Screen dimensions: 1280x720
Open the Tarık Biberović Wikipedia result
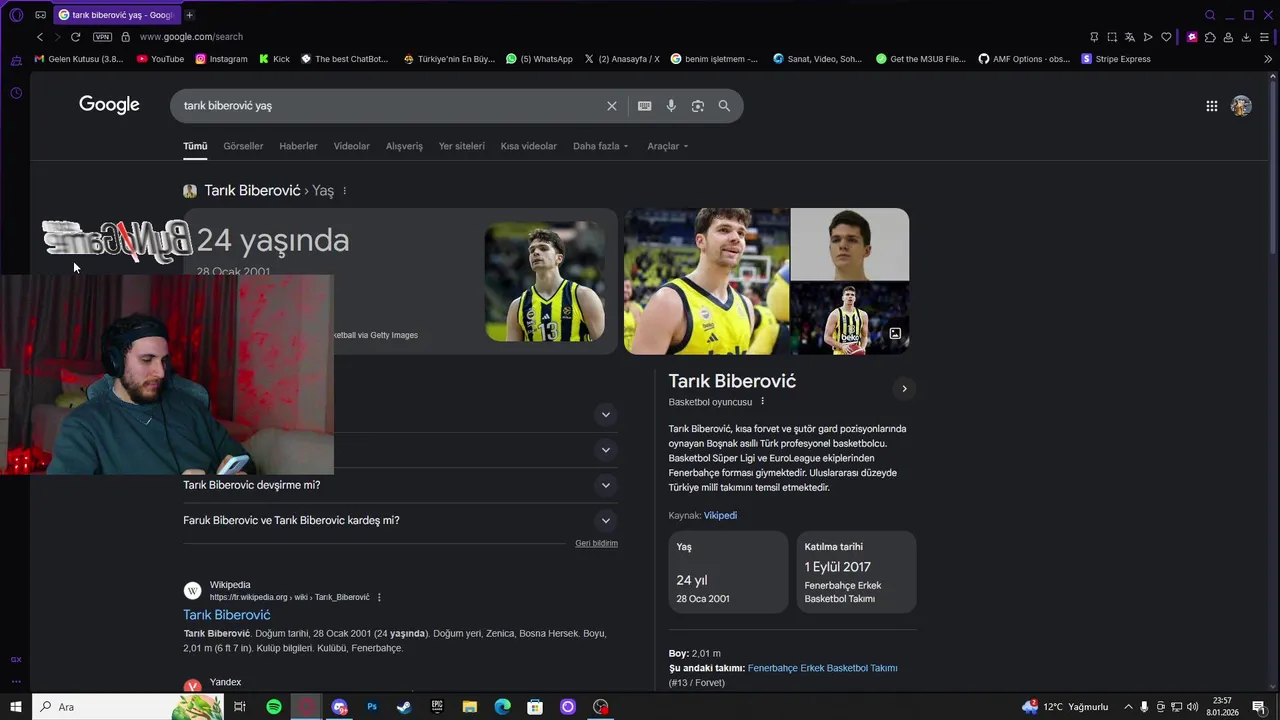[227, 615]
